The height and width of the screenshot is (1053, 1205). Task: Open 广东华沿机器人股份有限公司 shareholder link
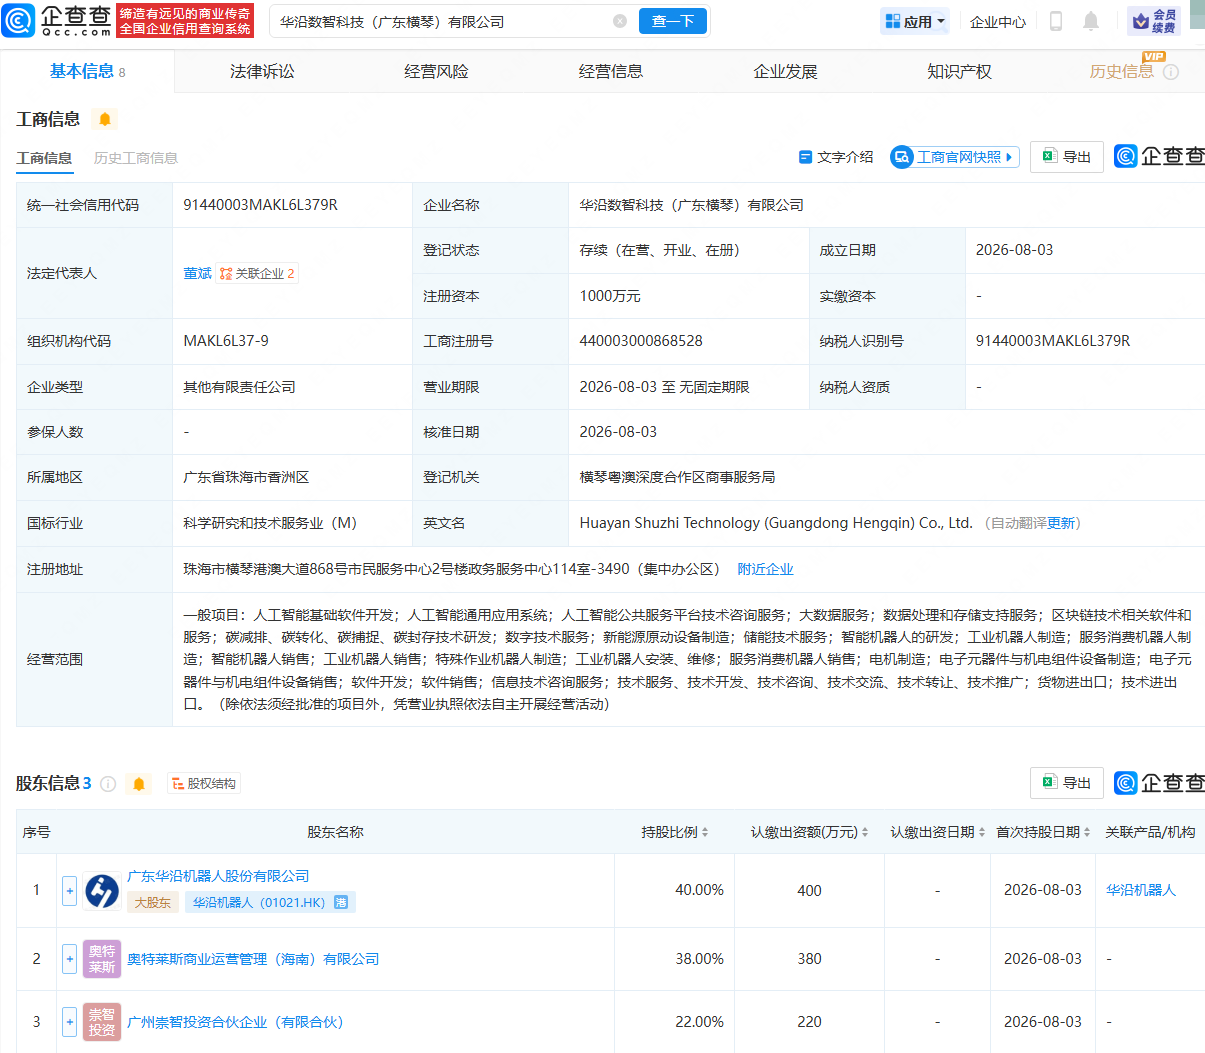218,876
